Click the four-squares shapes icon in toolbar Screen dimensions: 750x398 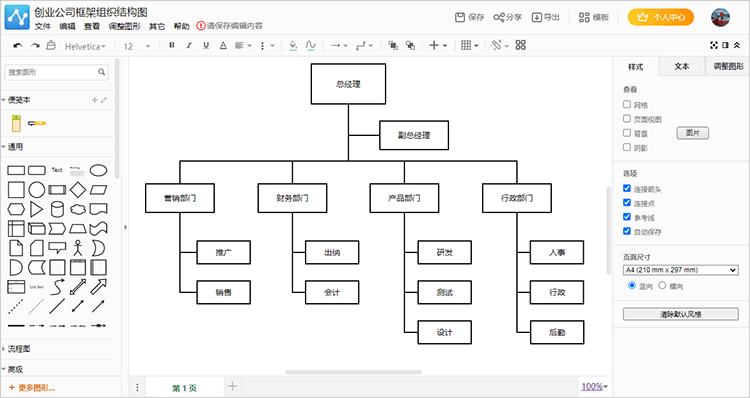pyautogui.click(x=521, y=45)
